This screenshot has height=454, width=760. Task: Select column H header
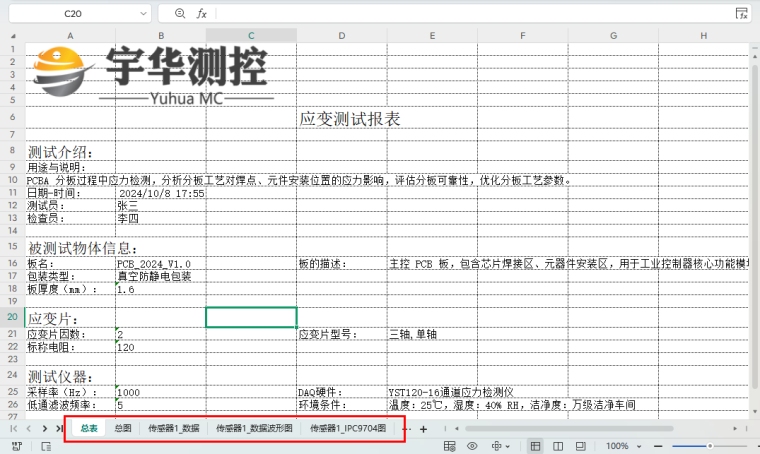coord(703,36)
